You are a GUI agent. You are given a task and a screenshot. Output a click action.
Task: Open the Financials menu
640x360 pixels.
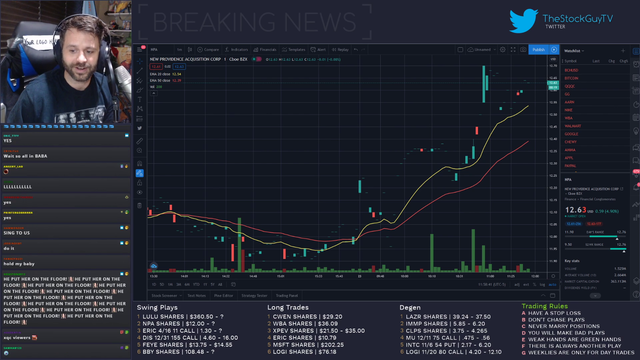click(264, 49)
